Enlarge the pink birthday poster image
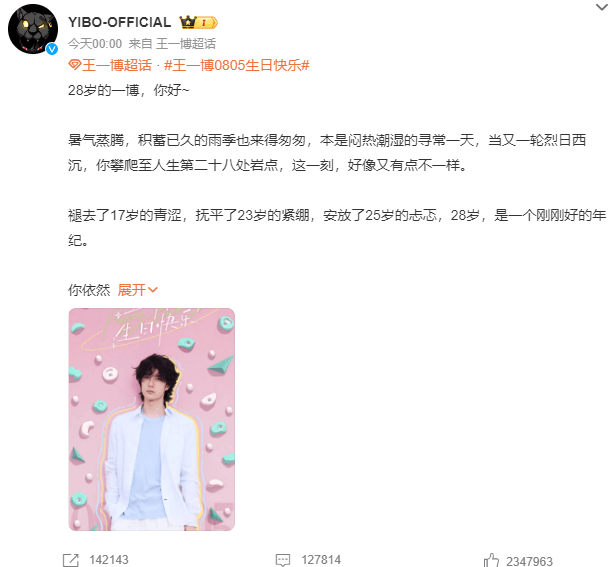Screen dimensions: 612x567 point(152,419)
